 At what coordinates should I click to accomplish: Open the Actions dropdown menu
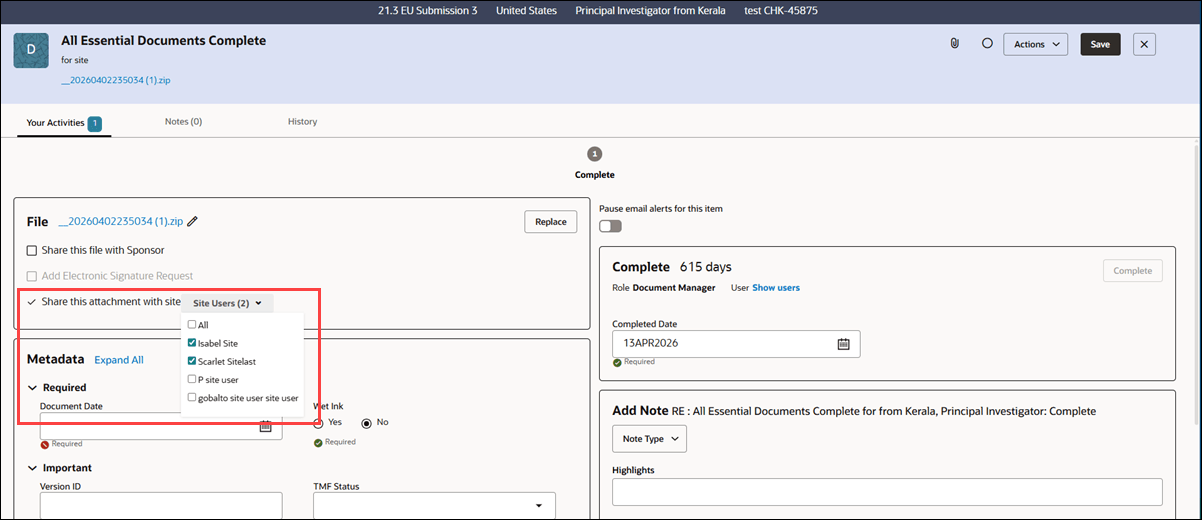point(1035,44)
